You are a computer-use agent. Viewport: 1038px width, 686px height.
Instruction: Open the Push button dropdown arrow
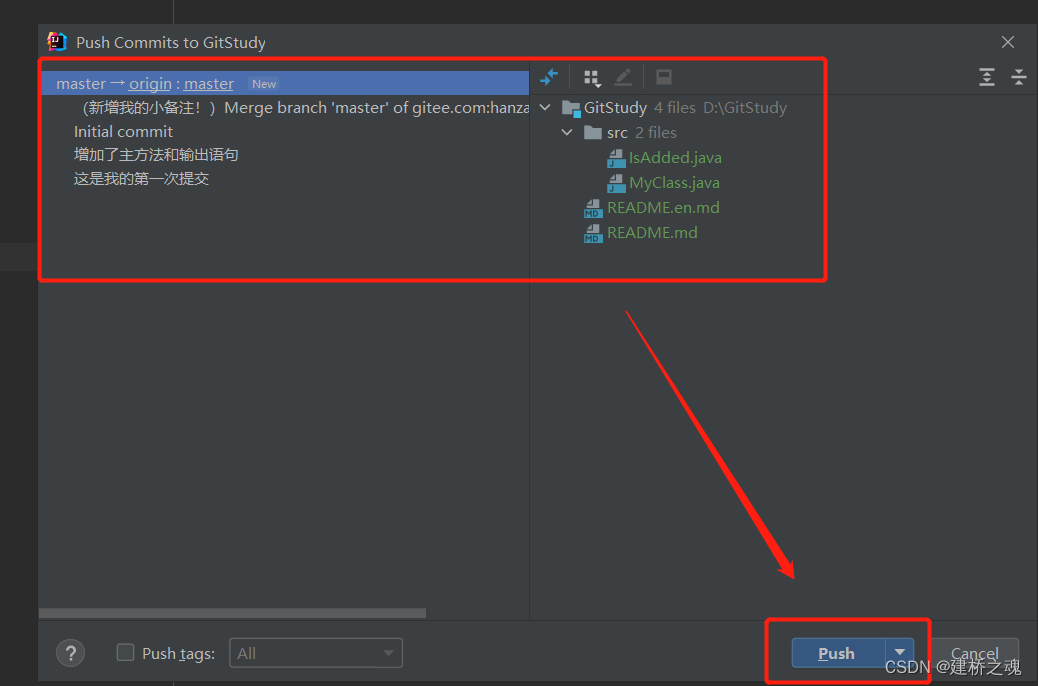(899, 653)
